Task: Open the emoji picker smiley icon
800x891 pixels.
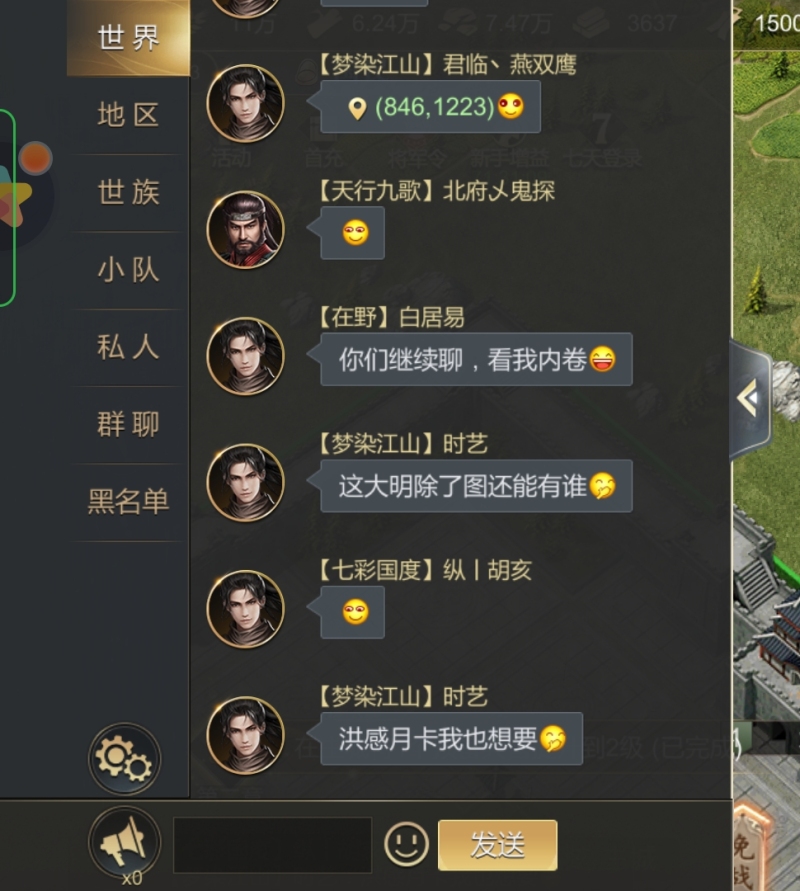Action: click(406, 844)
